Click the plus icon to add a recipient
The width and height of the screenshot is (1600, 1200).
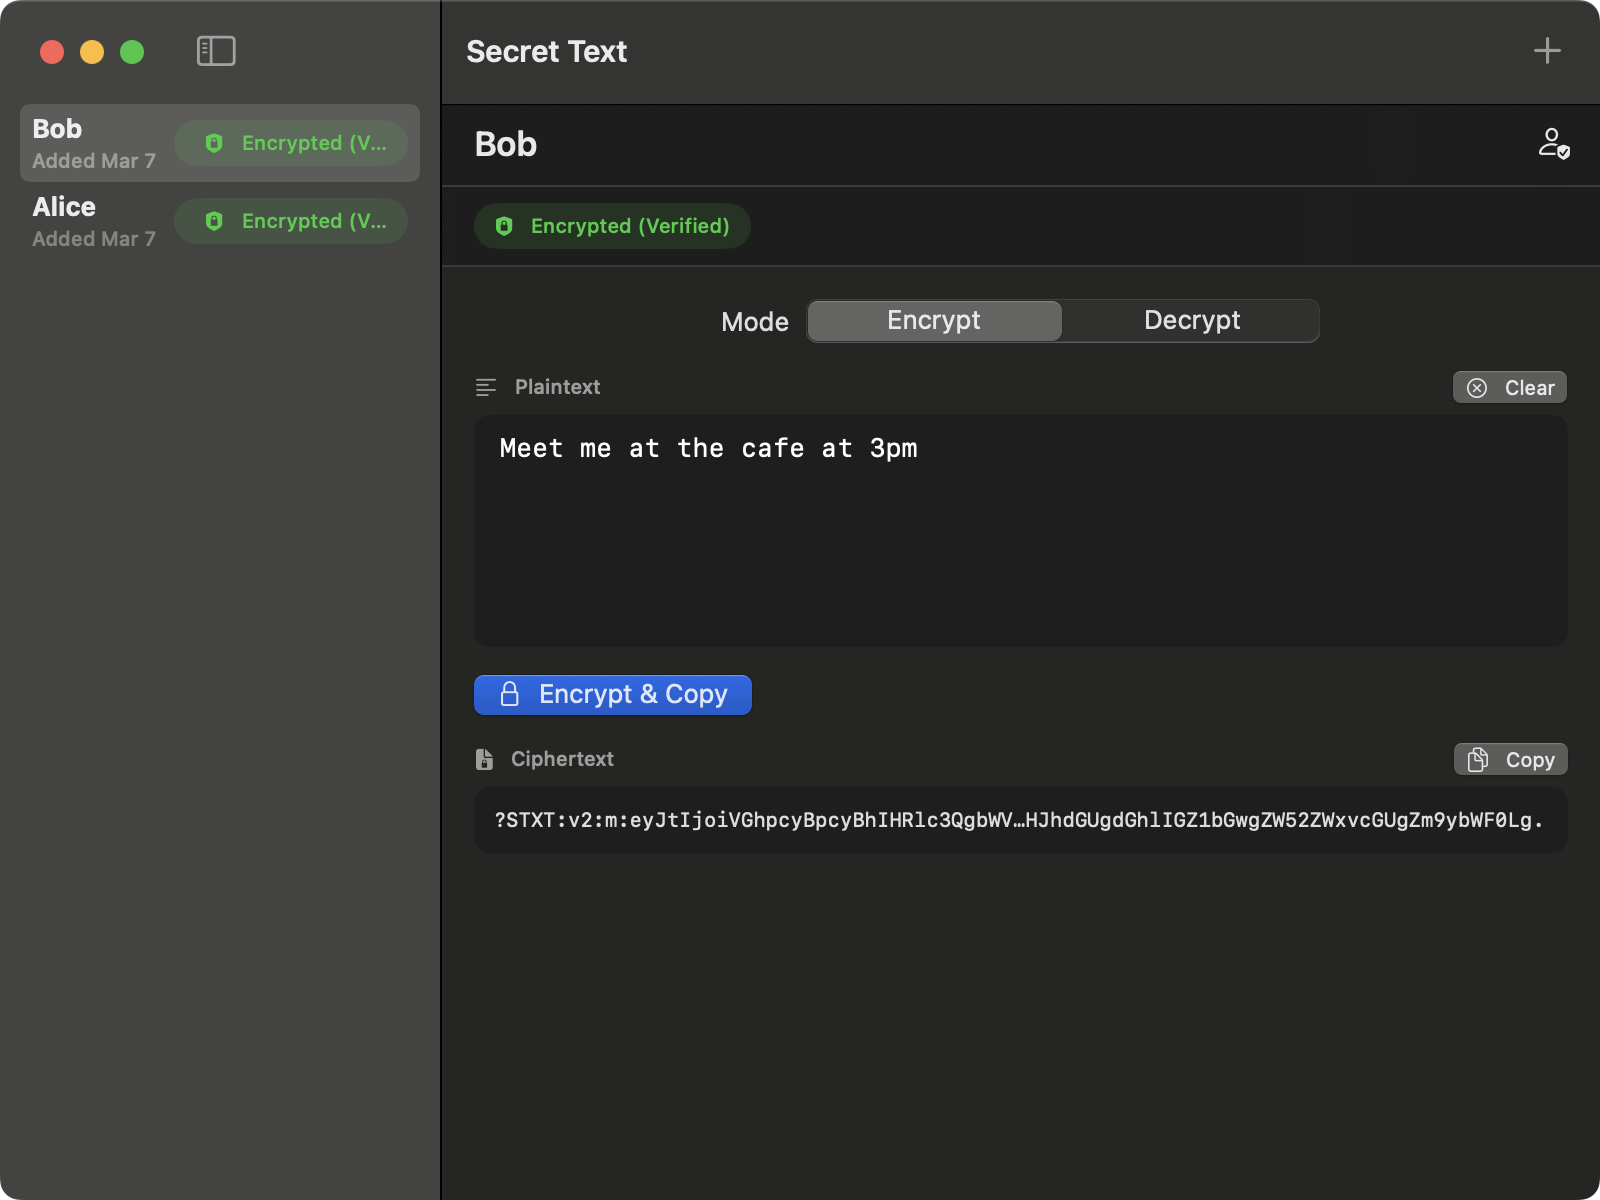1546,50
